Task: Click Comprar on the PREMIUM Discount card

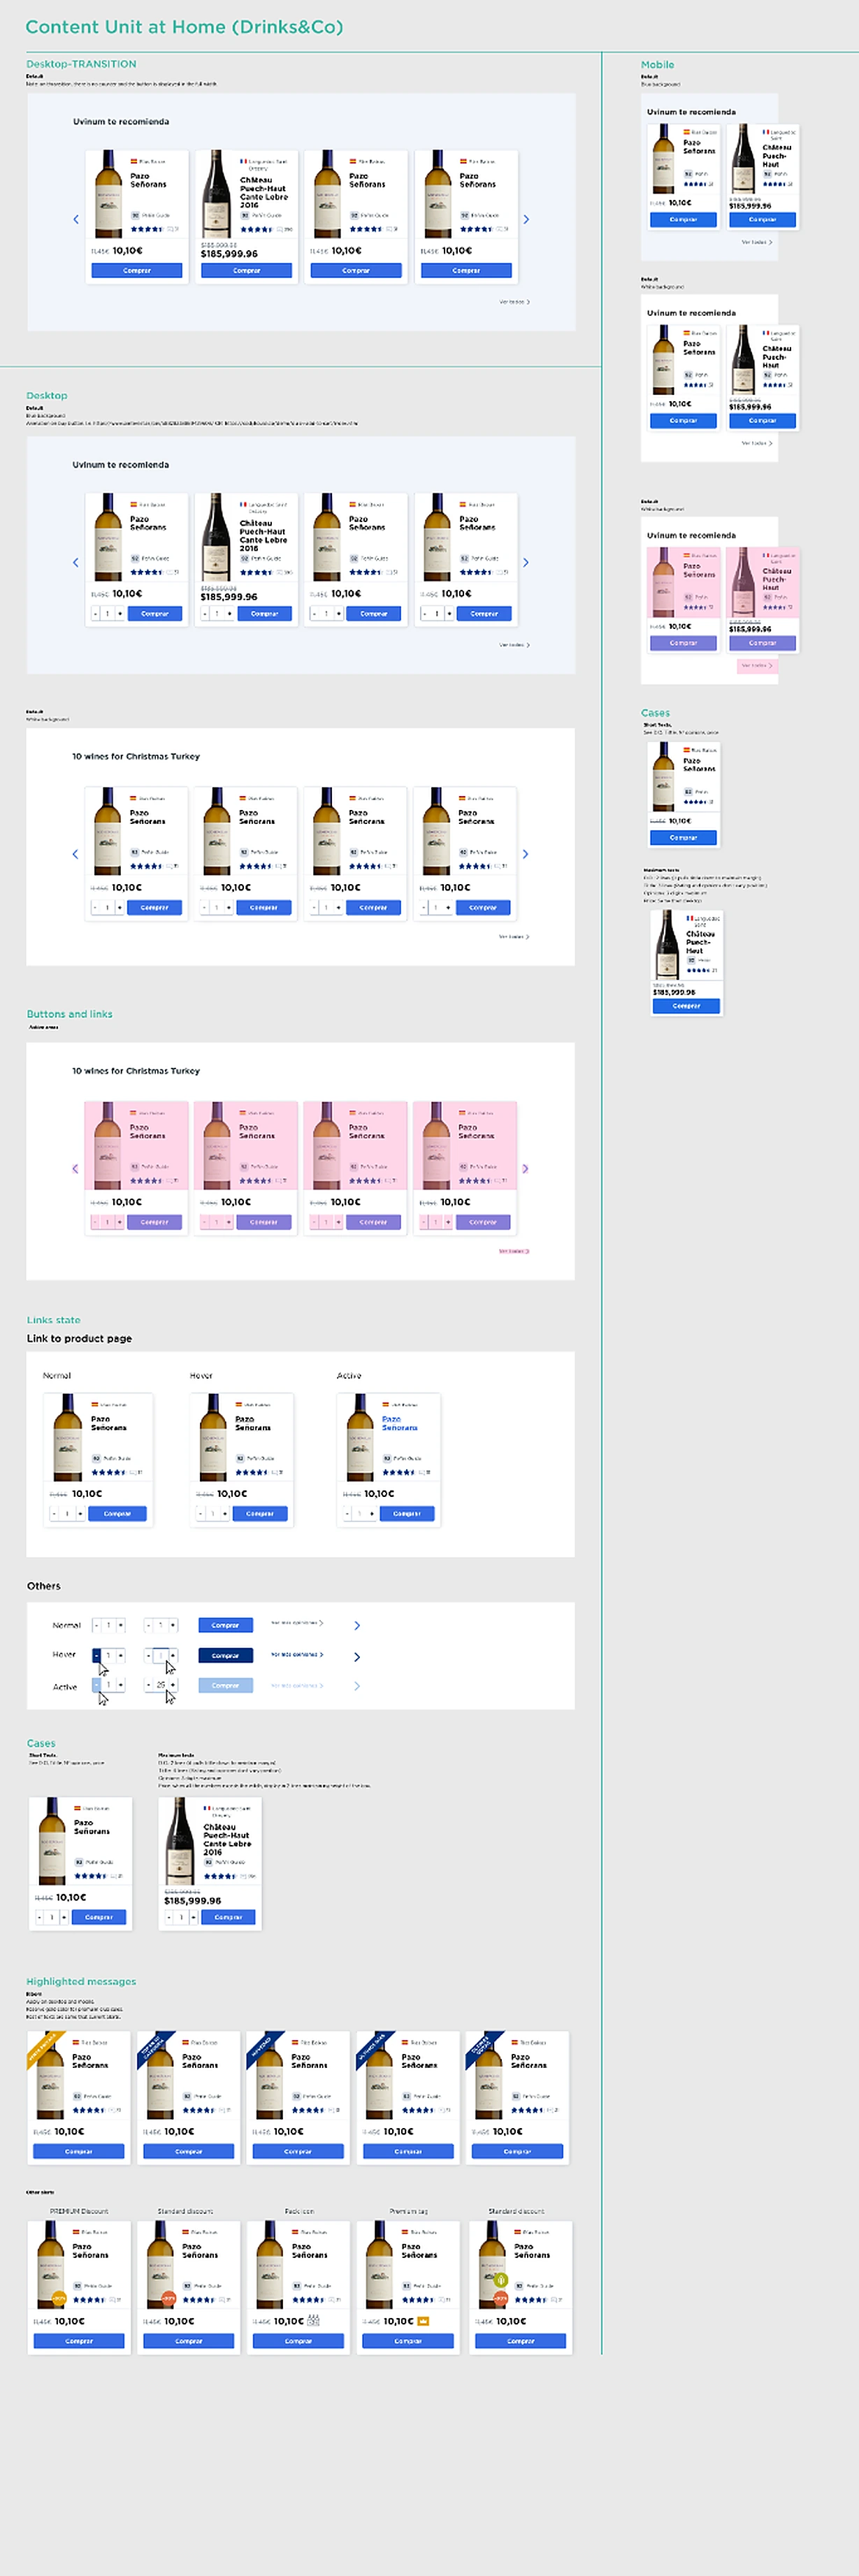Action: pyautogui.click(x=79, y=2340)
